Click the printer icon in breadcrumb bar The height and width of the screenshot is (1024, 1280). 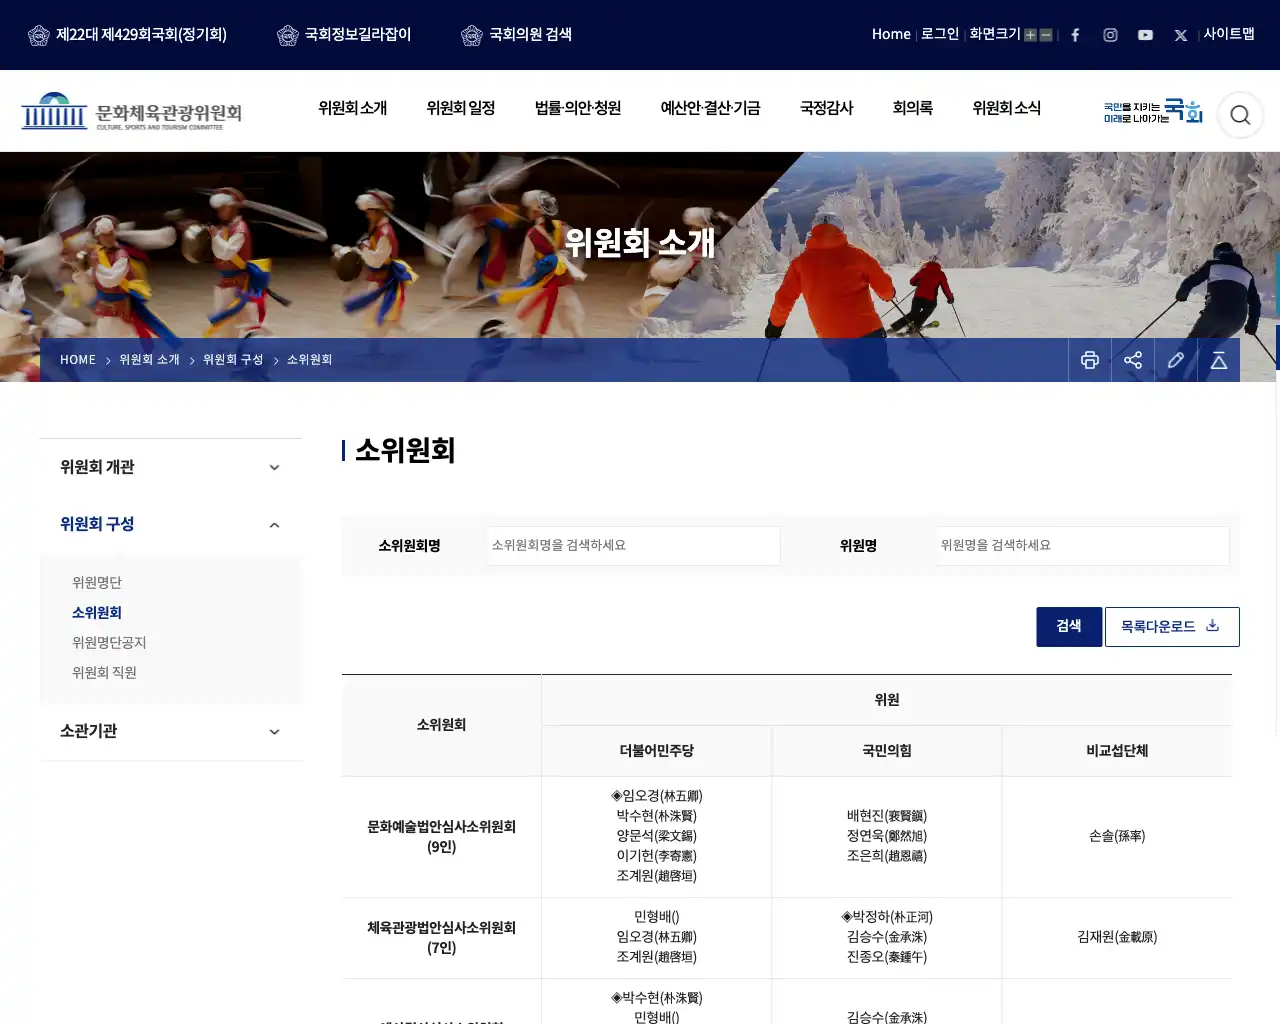click(x=1090, y=360)
